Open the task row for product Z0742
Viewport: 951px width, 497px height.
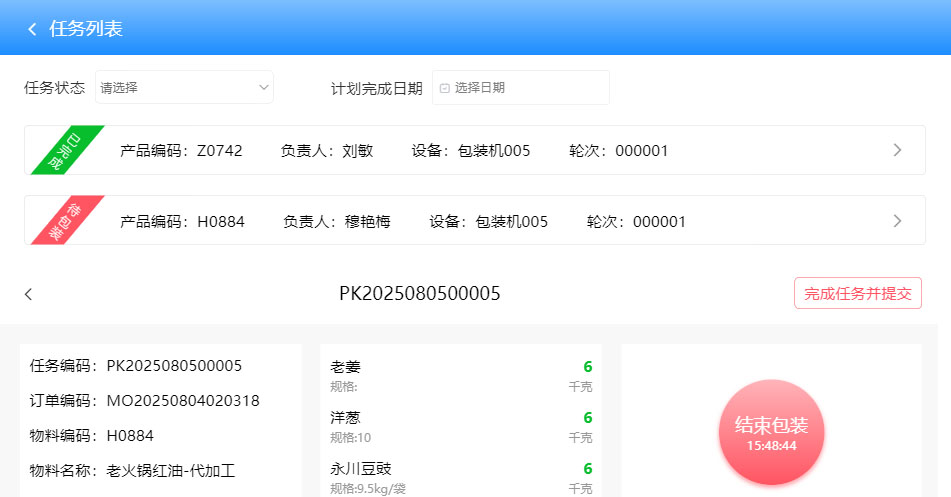(474, 150)
